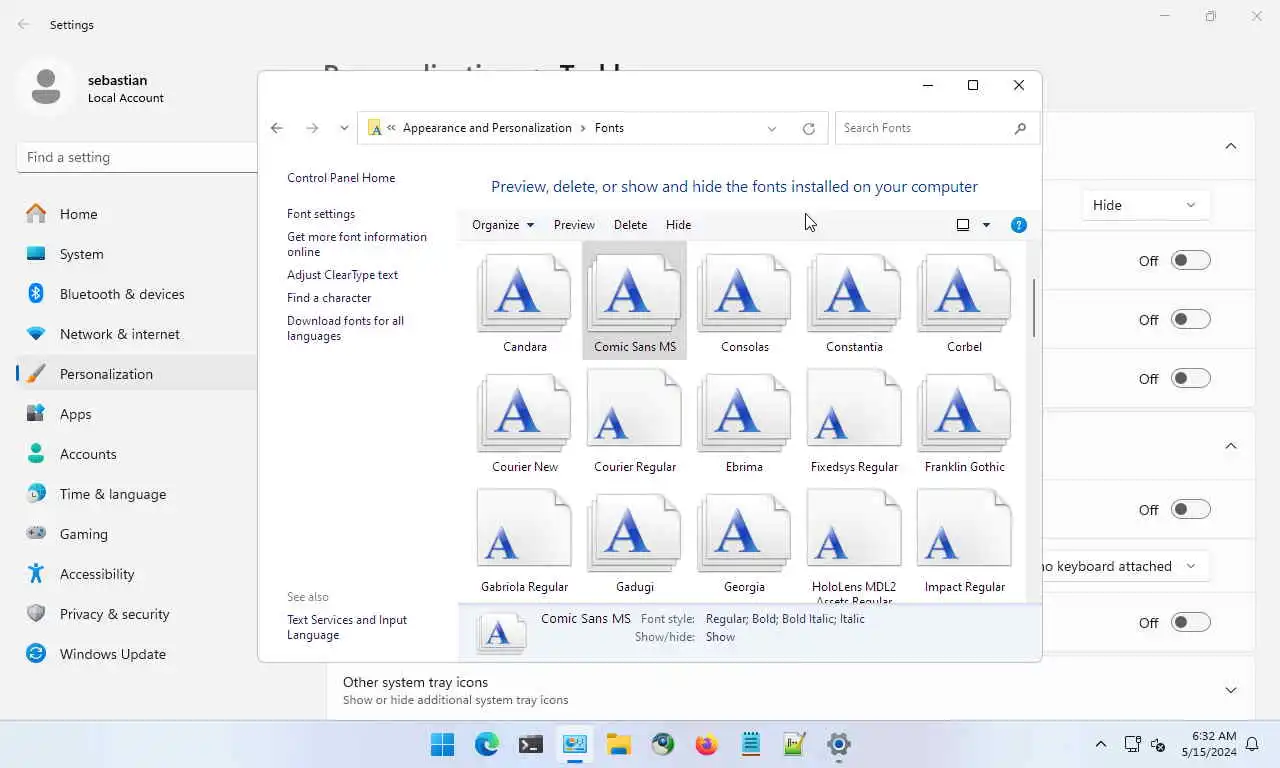Click Appearance and Personalization breadcrumb
Viewport: 1280px width, 768px height.
coord(487,128)
